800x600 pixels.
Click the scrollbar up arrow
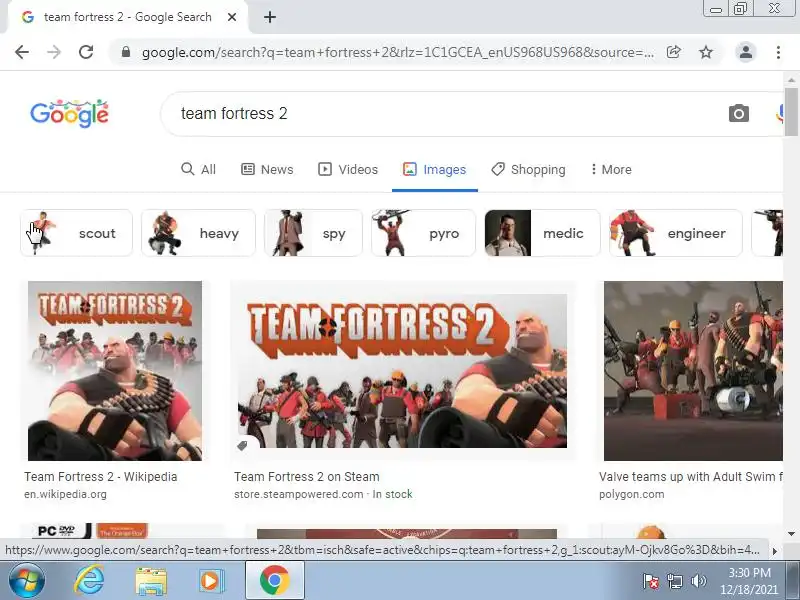click(x=791, y=80)
